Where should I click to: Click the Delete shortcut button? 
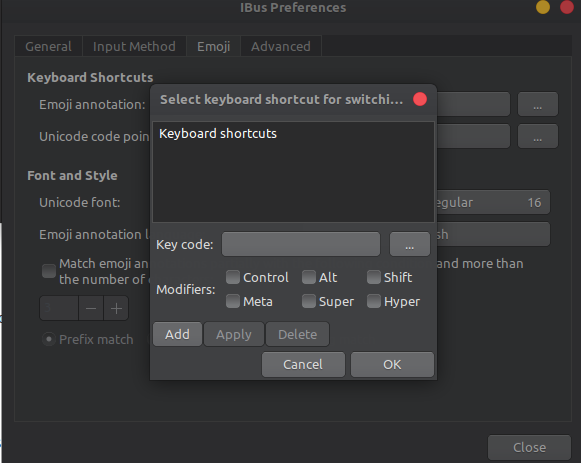coord(298,334)
